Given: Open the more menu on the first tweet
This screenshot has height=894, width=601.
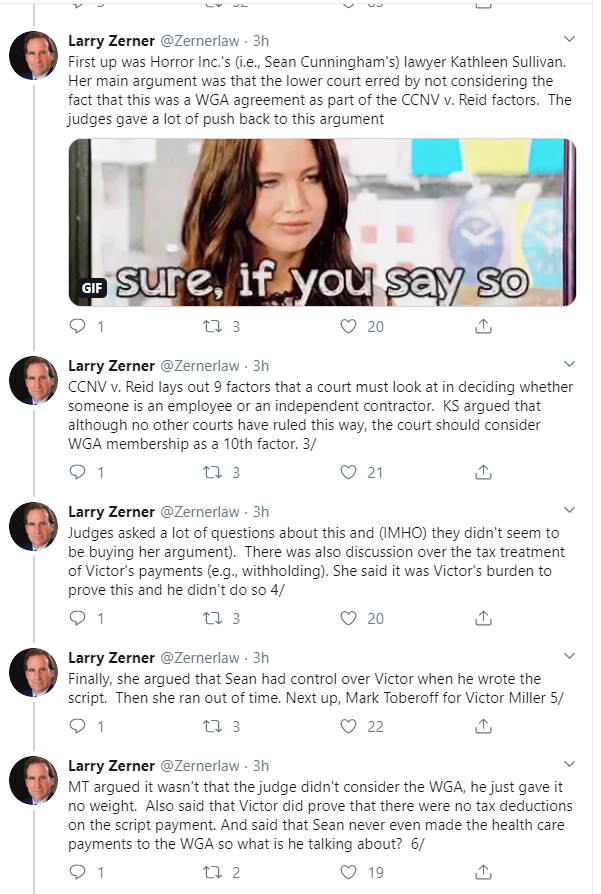Looking at the screenshot, I should point(569,40).
